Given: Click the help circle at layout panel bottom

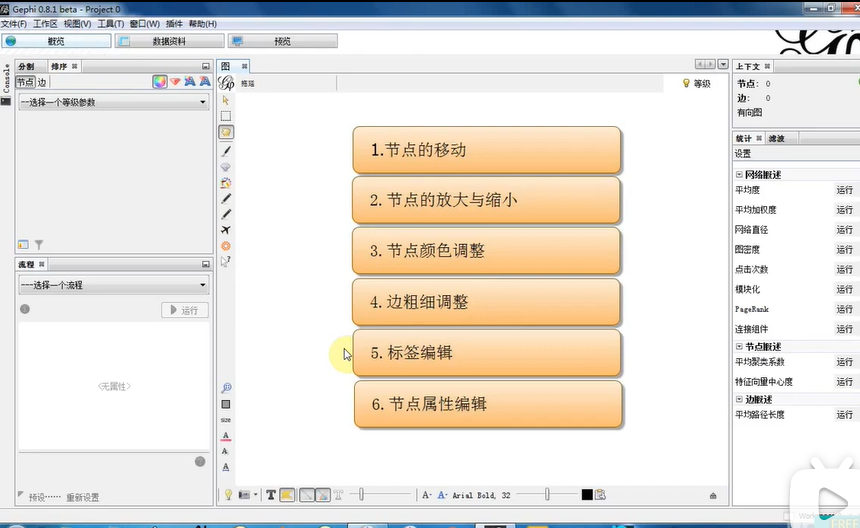Looking at the screenshot, I should click(200, 462).
